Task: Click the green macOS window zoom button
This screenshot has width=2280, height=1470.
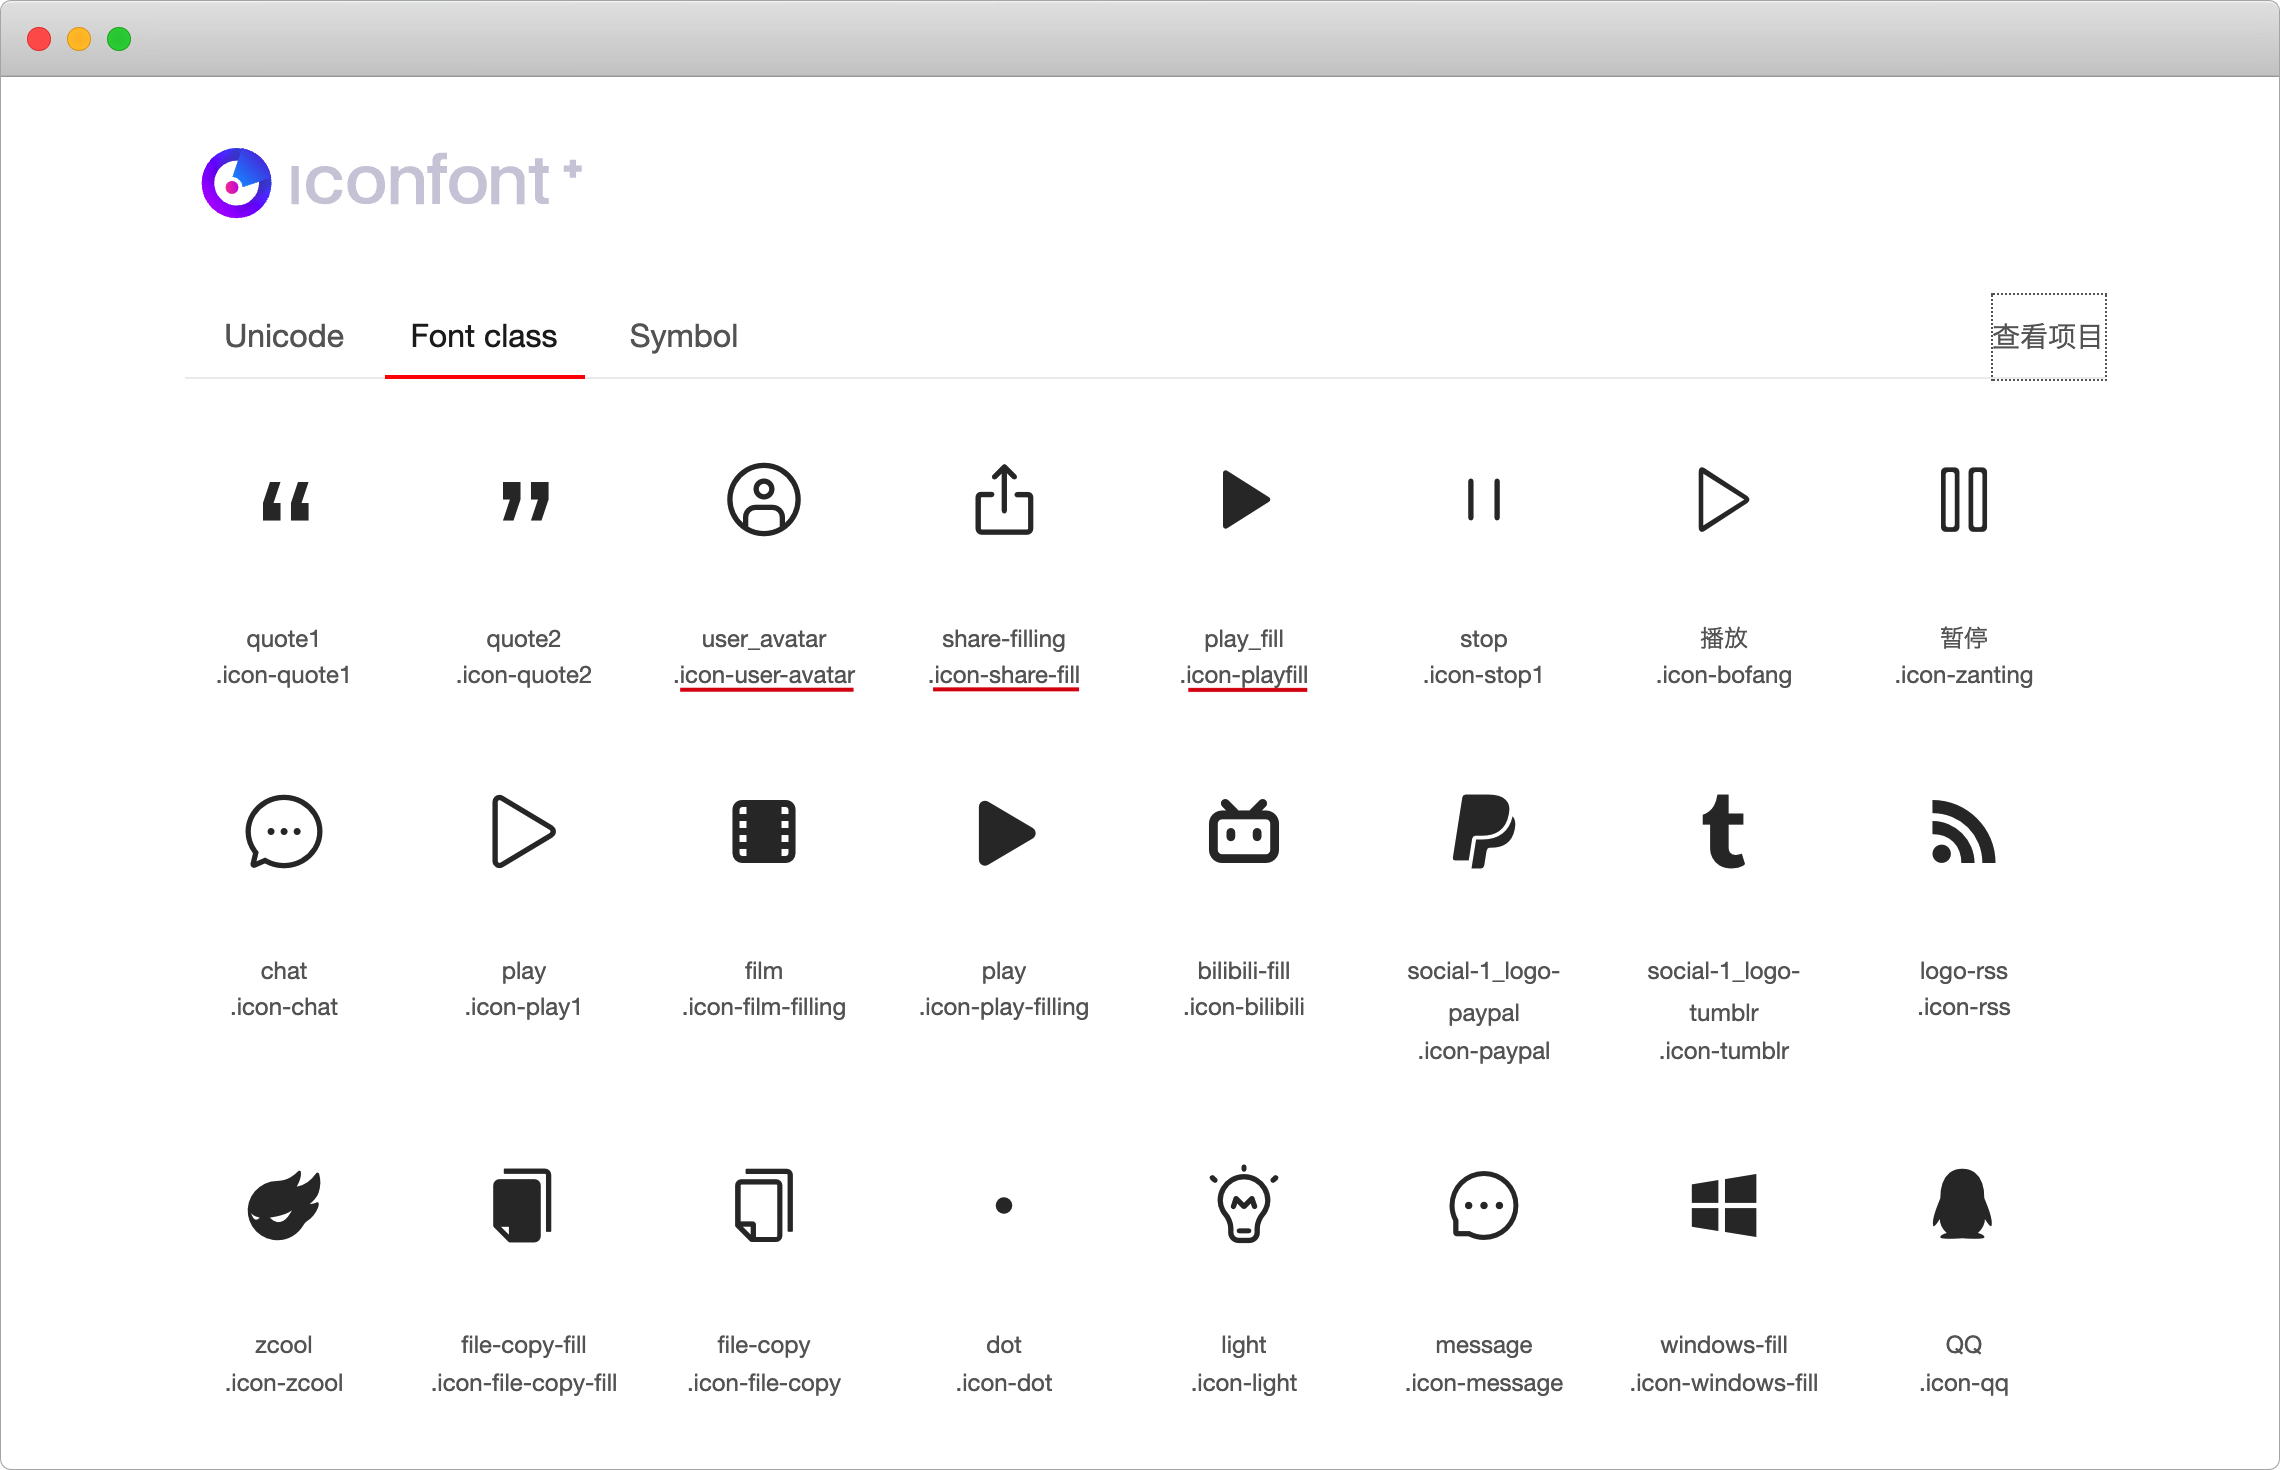Action: point(119,39)
